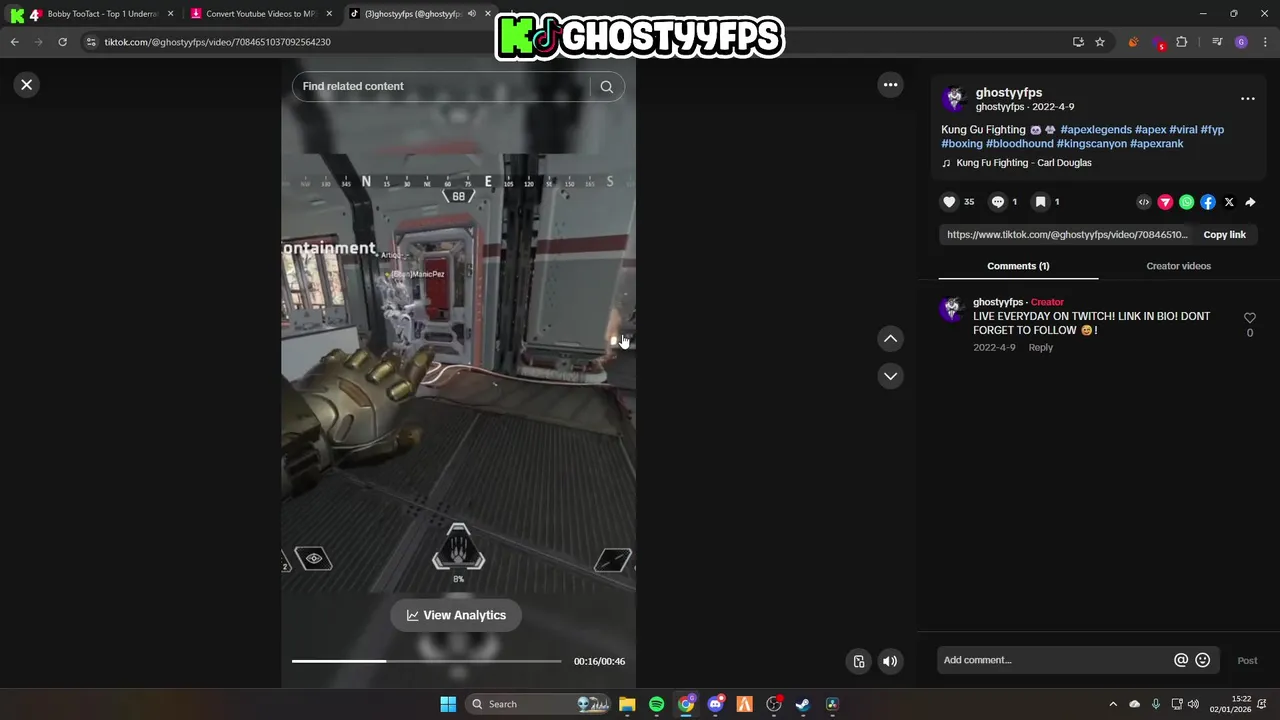Launch Spotify from the taskbar
Viewport: 1280px width, 720px height.
coord(656,704)
